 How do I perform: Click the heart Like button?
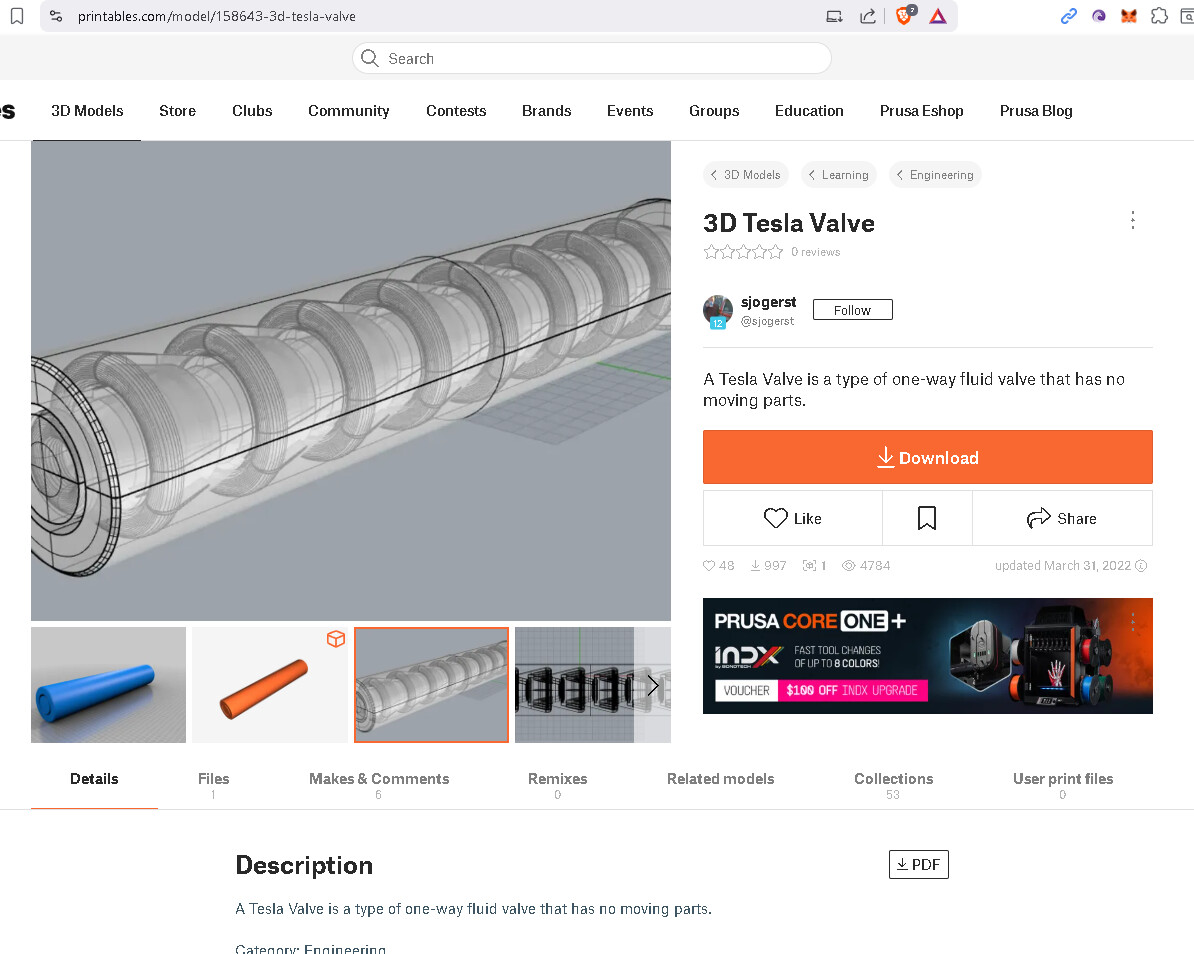click(792, 518)
